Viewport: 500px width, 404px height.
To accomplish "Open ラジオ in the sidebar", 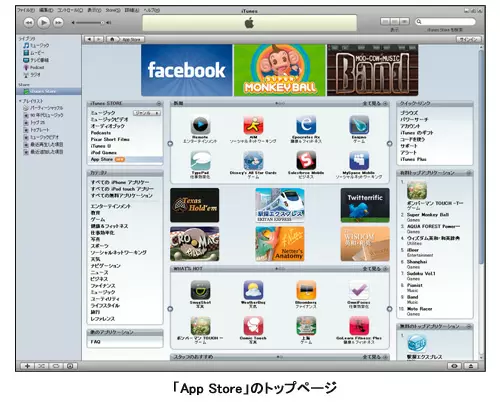I will coord(32,75).
